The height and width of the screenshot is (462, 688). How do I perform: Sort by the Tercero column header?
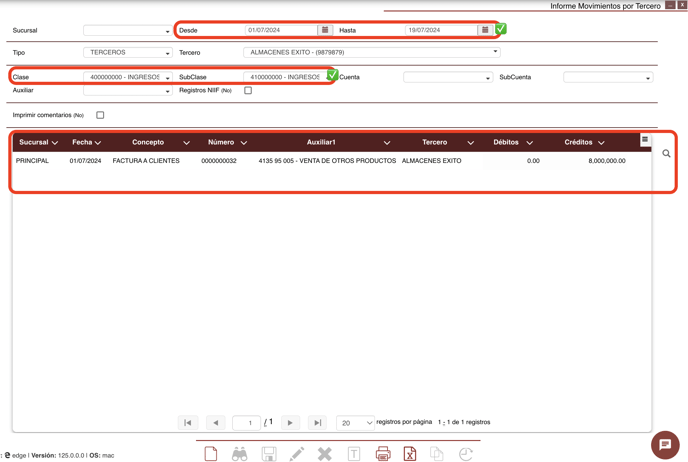(434, 142)
